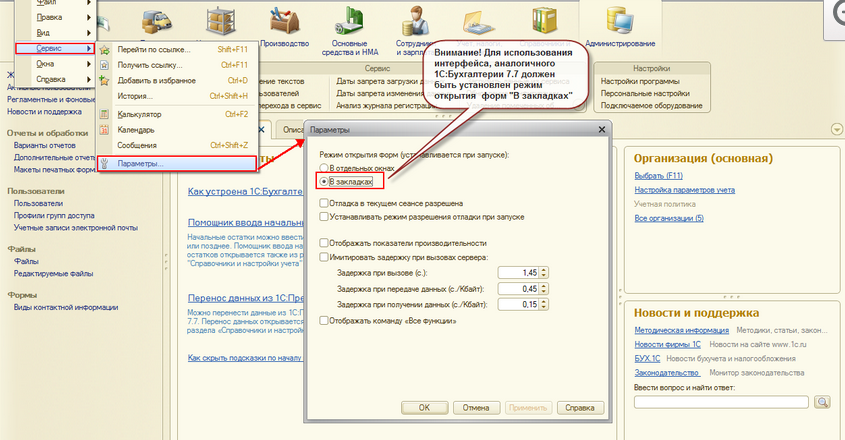Click spinner of Задержка при получении данных field
This screenshot has width=845, height=440.
pyautogui.click(x=544, y=304)
